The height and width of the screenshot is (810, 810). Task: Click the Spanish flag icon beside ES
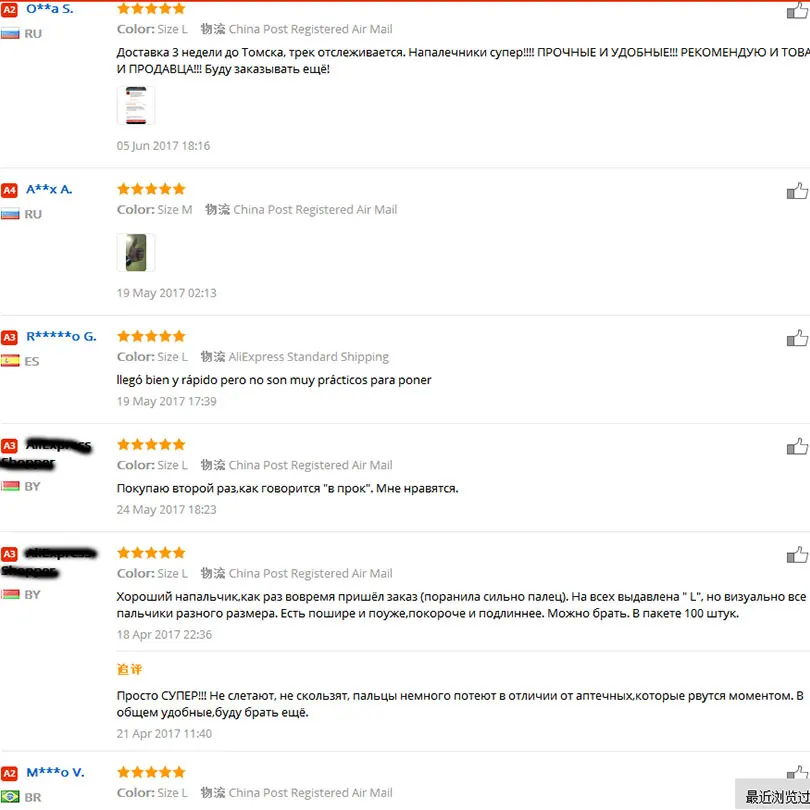tap(10, 361)
